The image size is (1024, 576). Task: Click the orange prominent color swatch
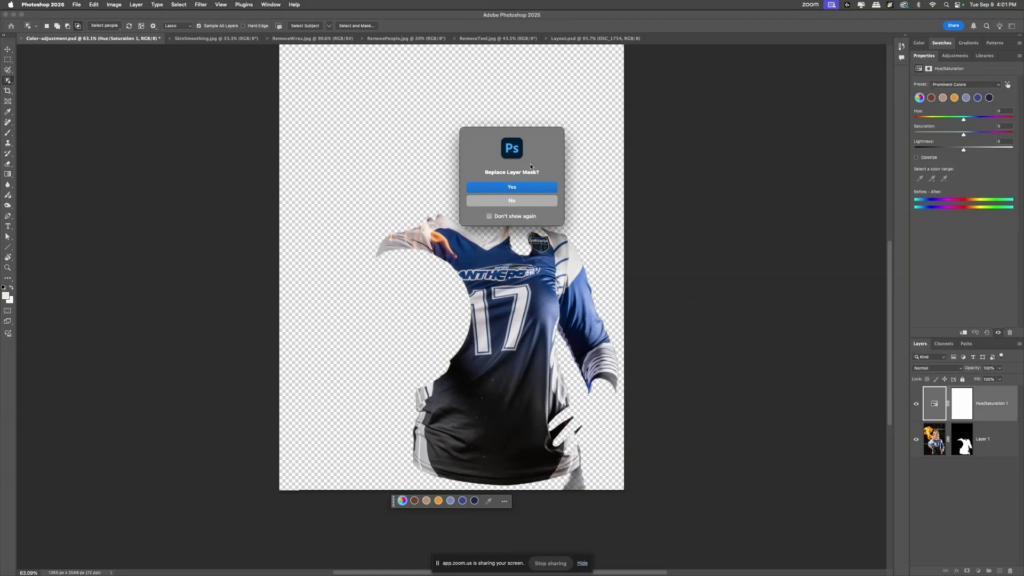point(954,98)
